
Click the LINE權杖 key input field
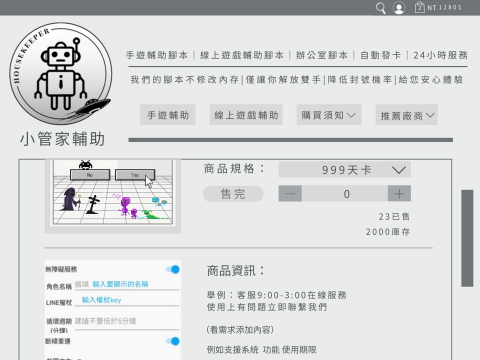click(x=127, y=300)
